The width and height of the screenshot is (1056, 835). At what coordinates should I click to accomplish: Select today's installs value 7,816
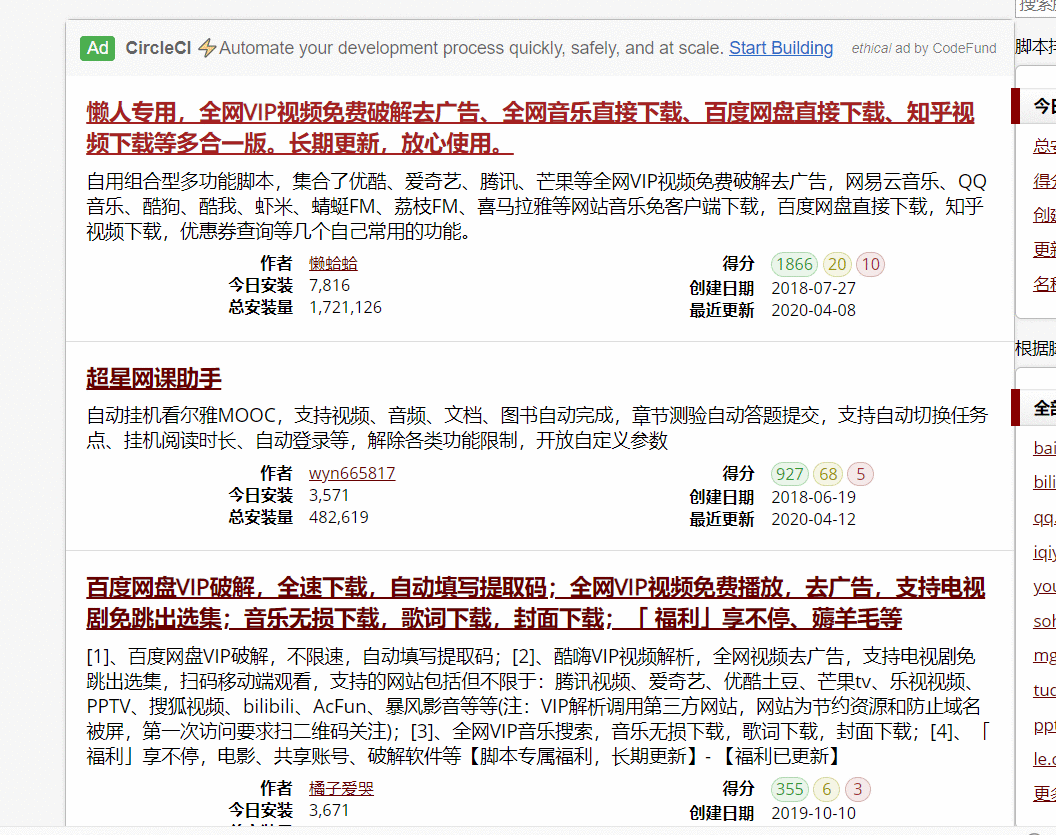329,286
